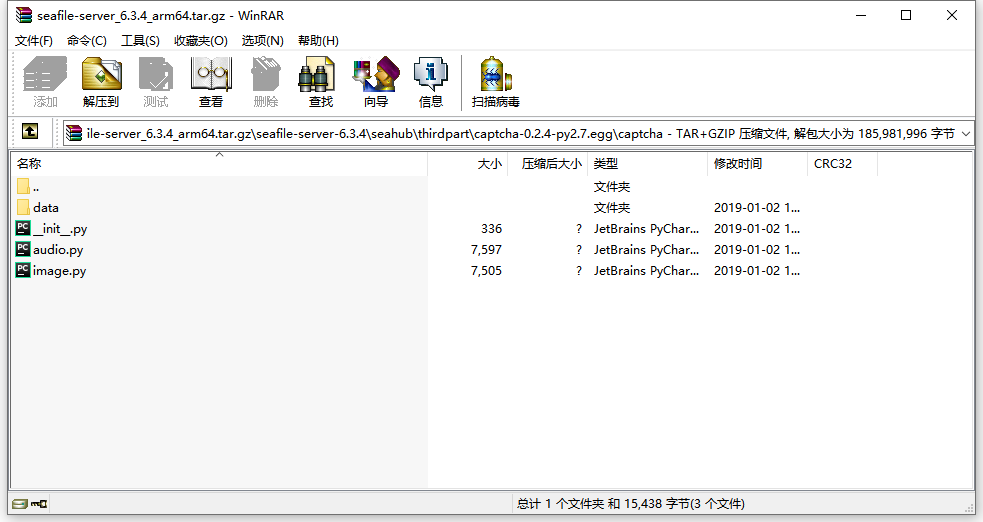
Task: Show archive 信息 (Info) icon
Action: pyautogui.click(x=431, y=82)
